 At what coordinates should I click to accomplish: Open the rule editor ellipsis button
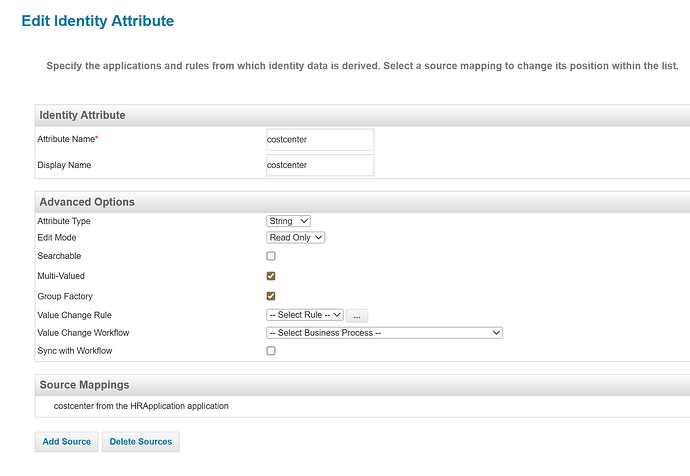pos(357,315)
